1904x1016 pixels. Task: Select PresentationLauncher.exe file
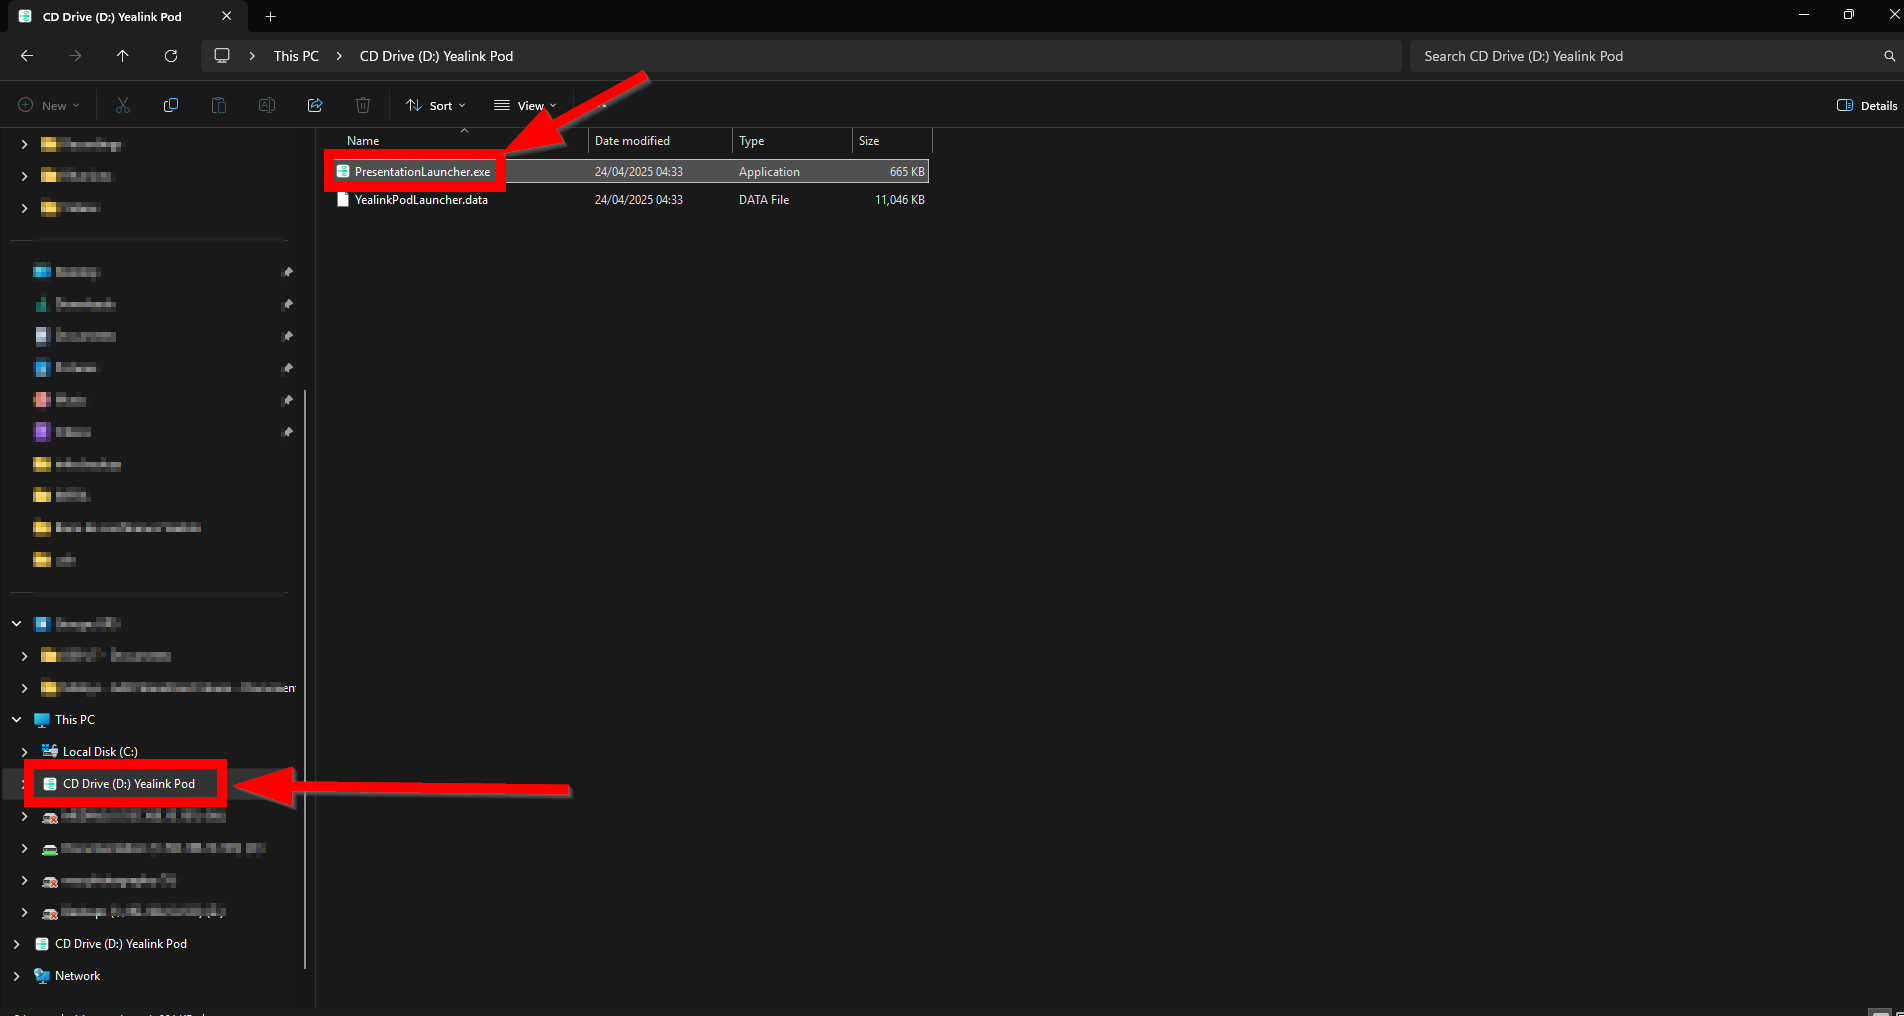tap(422, 172)
